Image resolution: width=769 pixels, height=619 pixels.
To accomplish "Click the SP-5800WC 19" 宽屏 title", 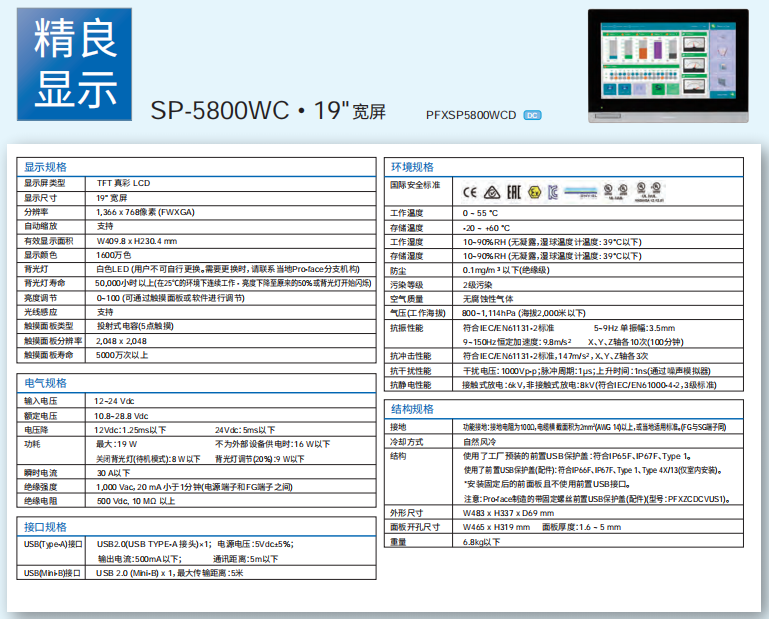I will click(x=268, y=111).
